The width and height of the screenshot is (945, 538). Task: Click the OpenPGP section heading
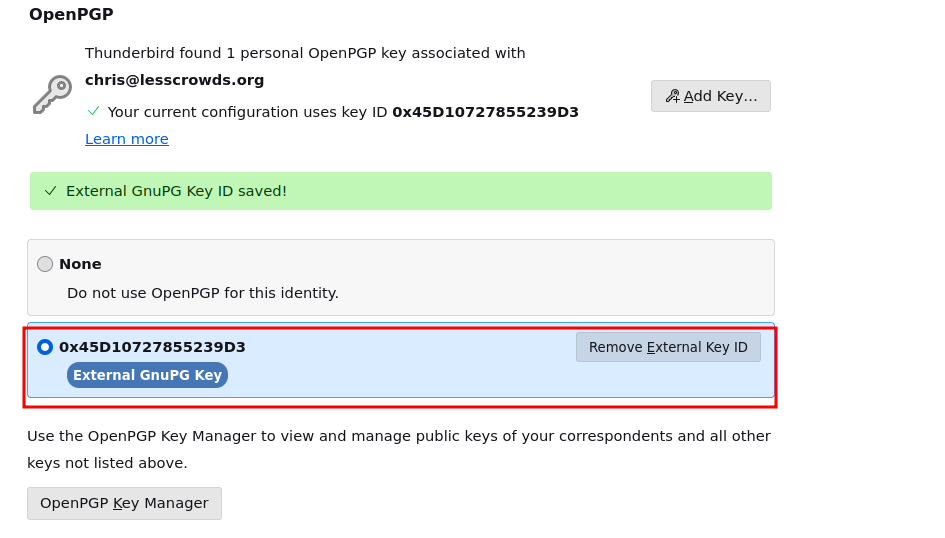[71, 14]
